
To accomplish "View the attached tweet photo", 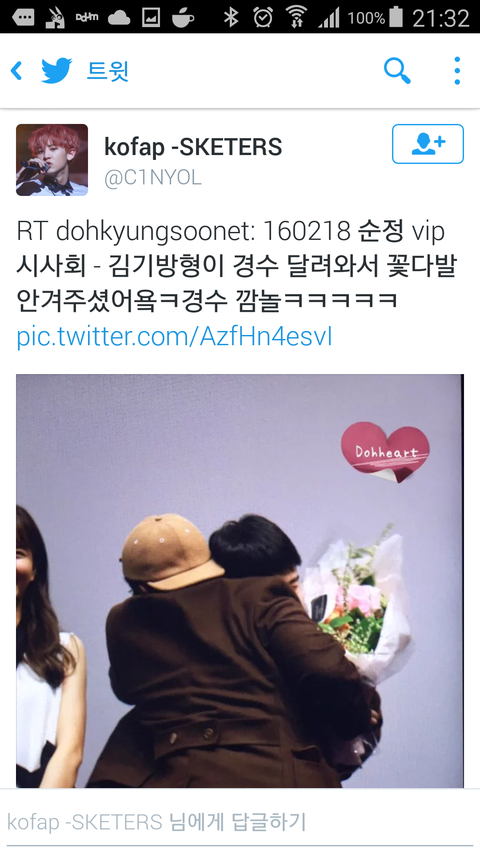I will click(239, 580).
